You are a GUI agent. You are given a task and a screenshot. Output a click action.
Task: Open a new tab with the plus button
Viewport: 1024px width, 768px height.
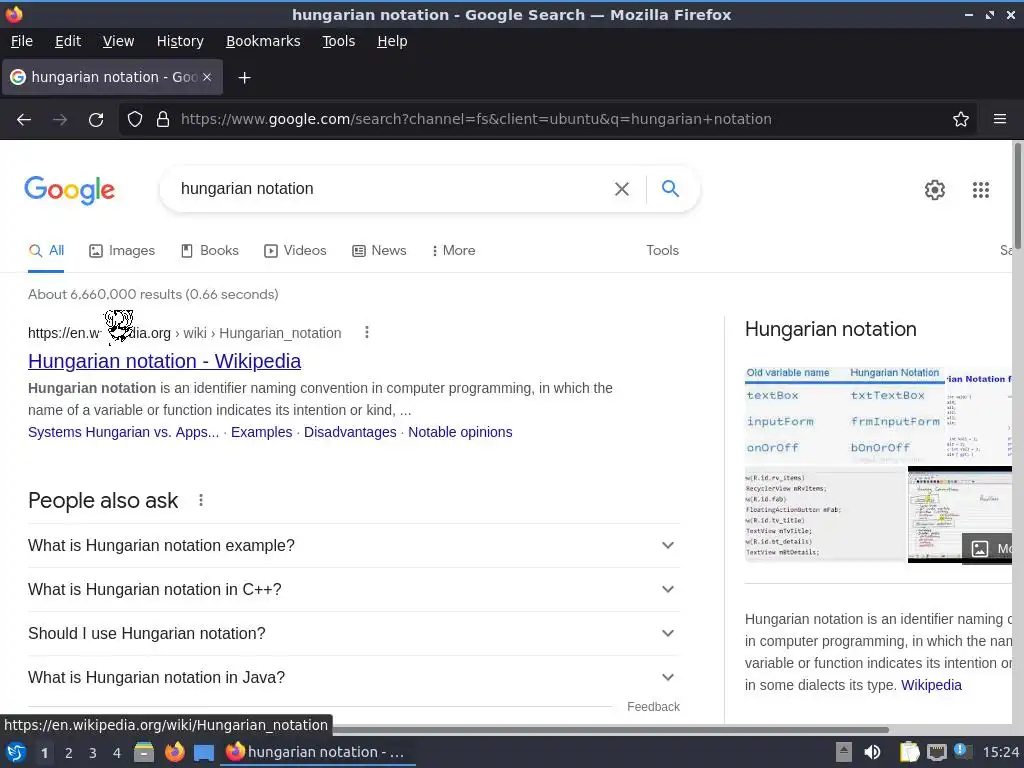tap(244, 78)
